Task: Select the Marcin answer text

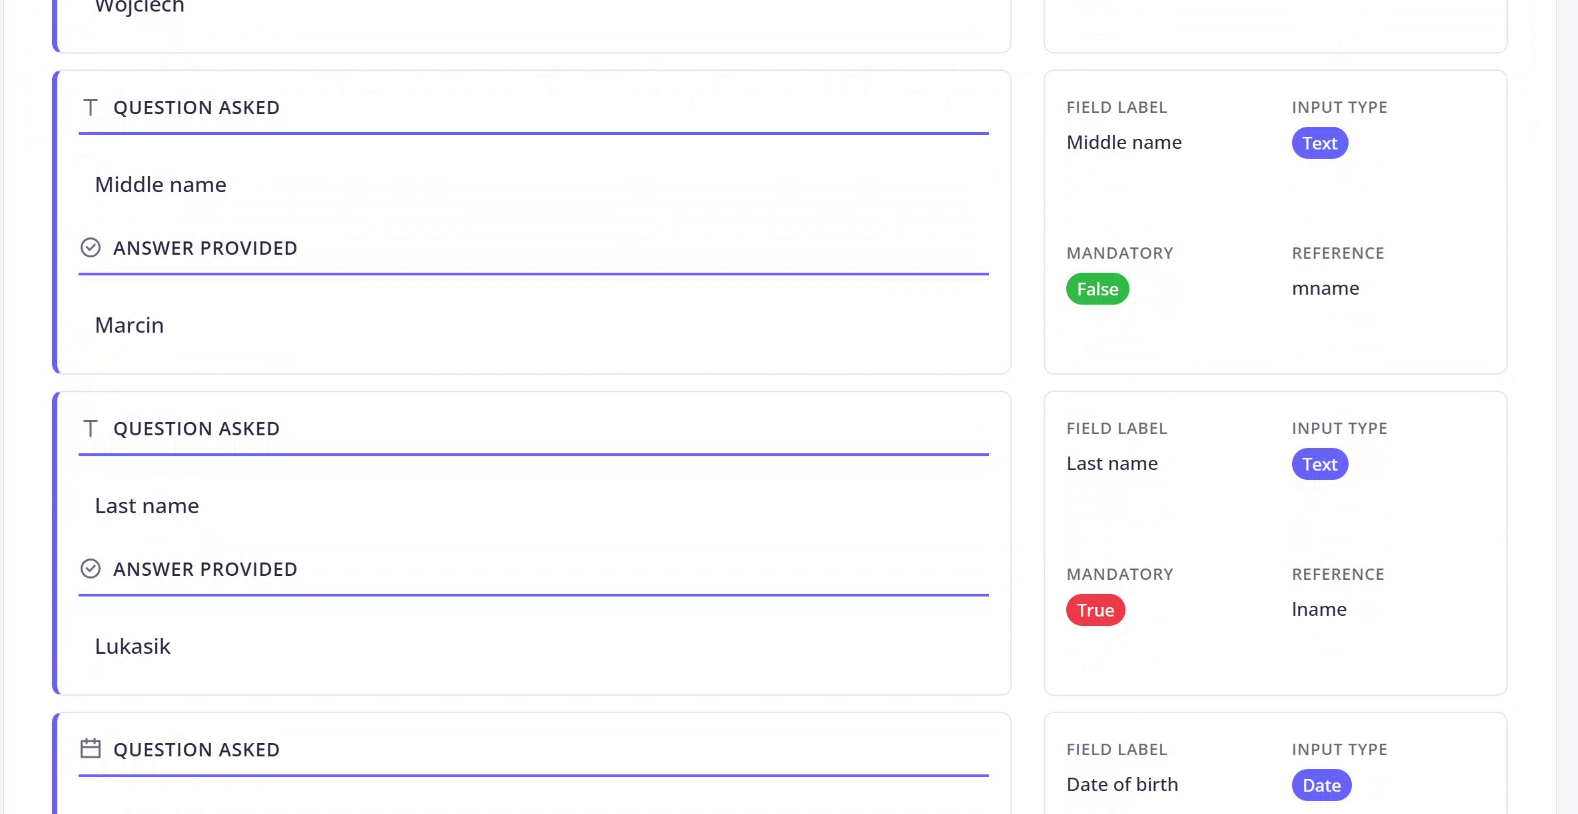Action: [129, 326]
